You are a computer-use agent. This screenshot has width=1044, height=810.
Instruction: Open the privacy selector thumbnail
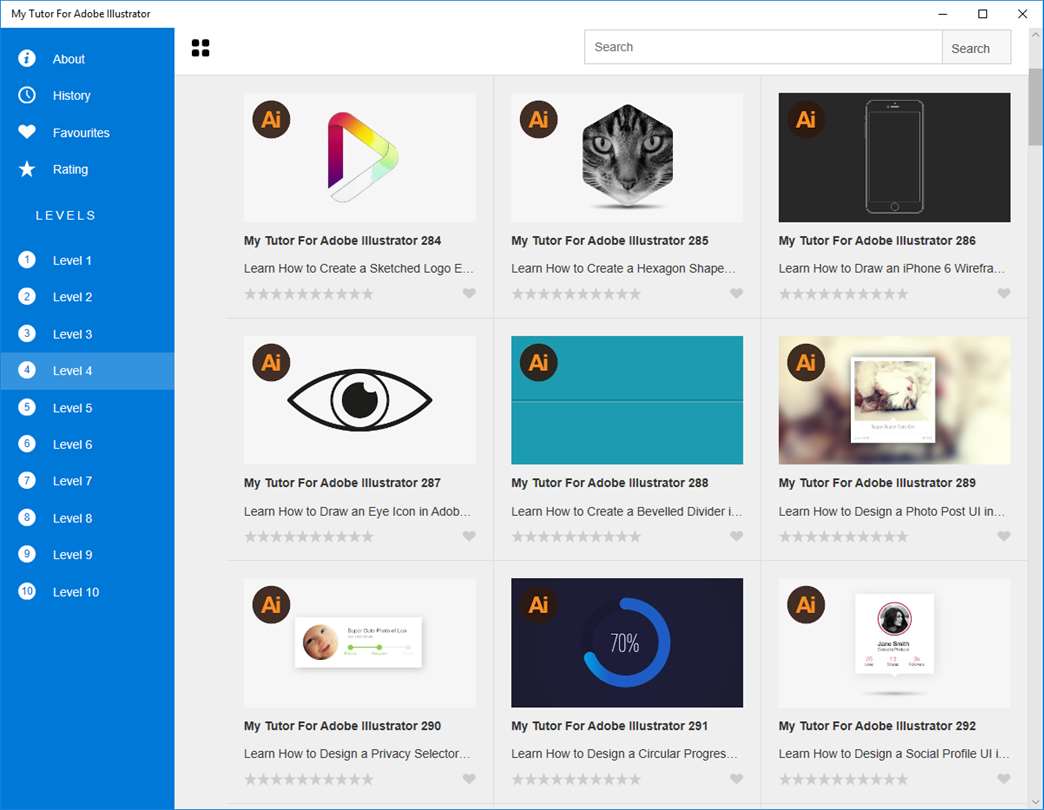coord(360,642)
